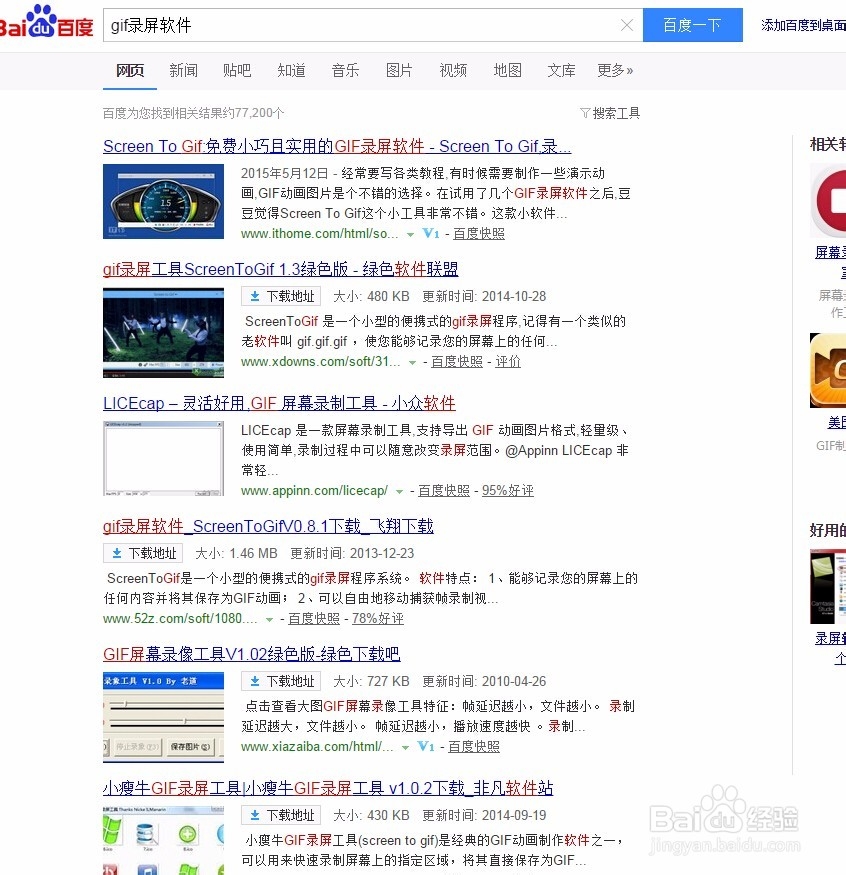
Task: Click 评价 link on xdowns result
Action: pyautogui.click(x=508, y=362)
